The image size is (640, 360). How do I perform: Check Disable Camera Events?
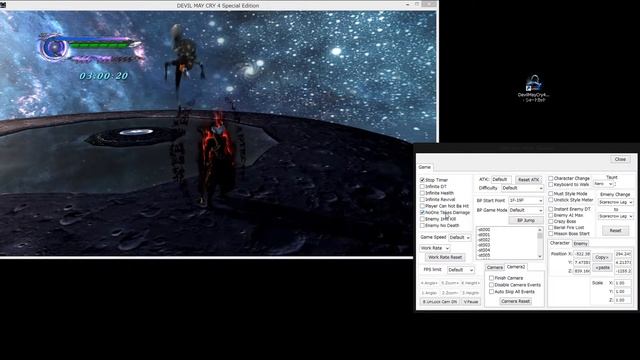[491, 285]
